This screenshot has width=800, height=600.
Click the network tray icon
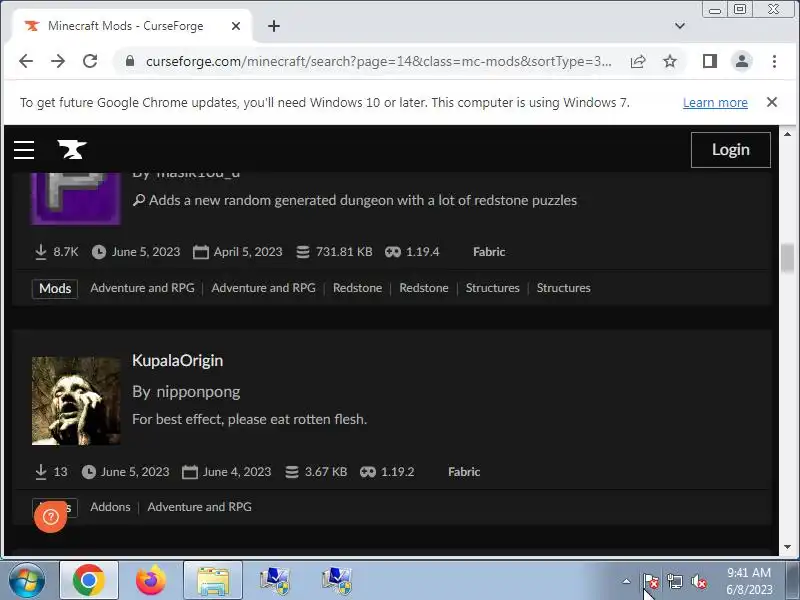point(674,581)
